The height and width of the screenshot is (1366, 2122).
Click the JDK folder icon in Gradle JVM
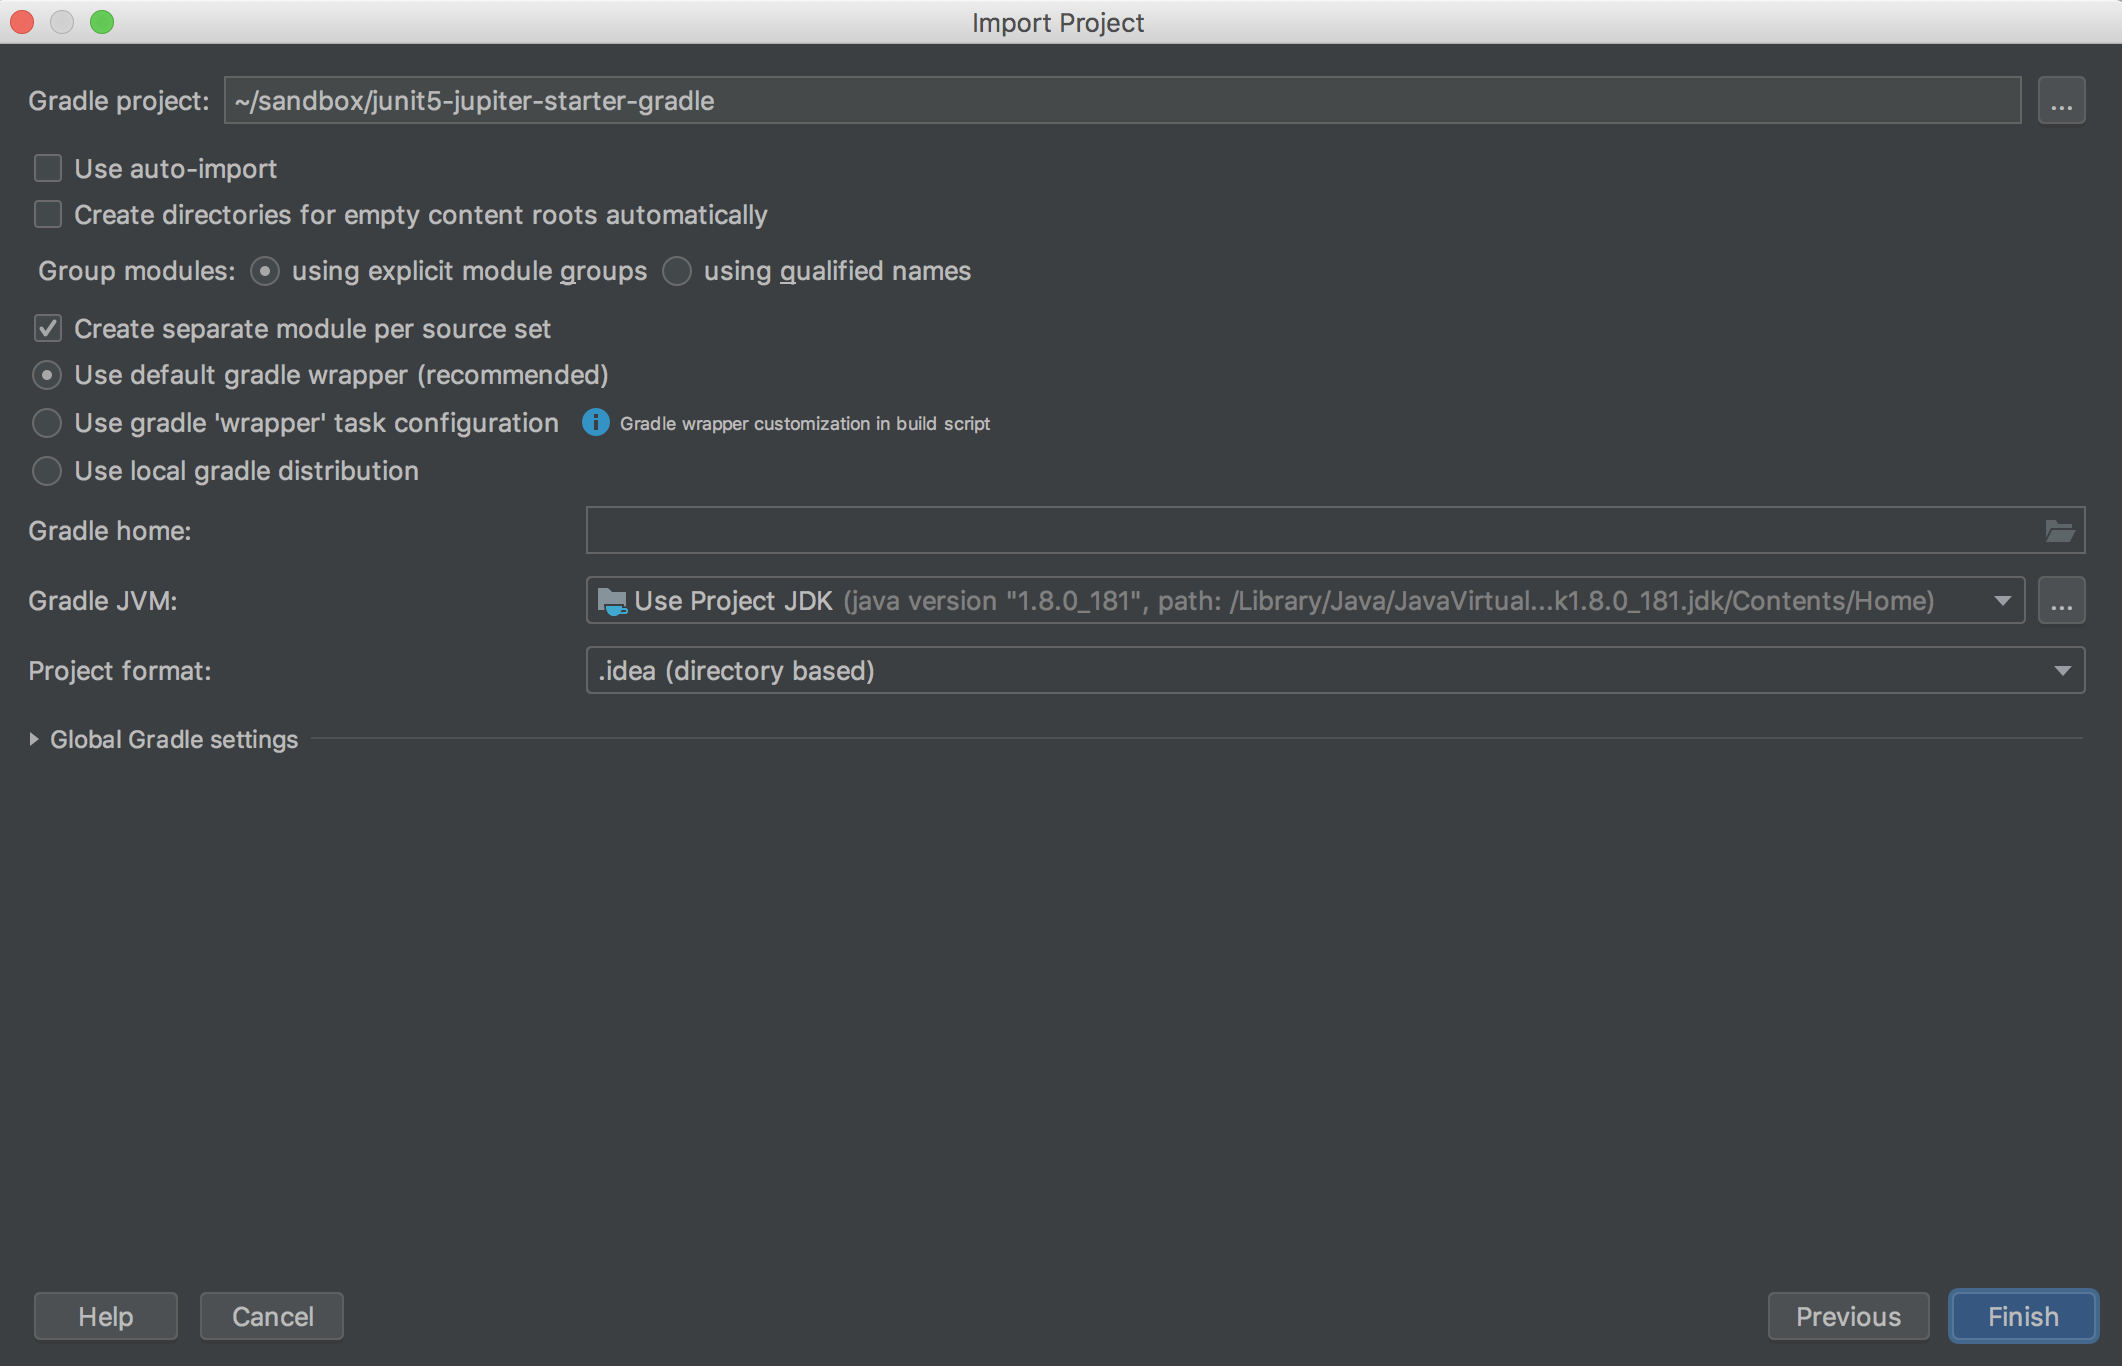pos(611,601)
